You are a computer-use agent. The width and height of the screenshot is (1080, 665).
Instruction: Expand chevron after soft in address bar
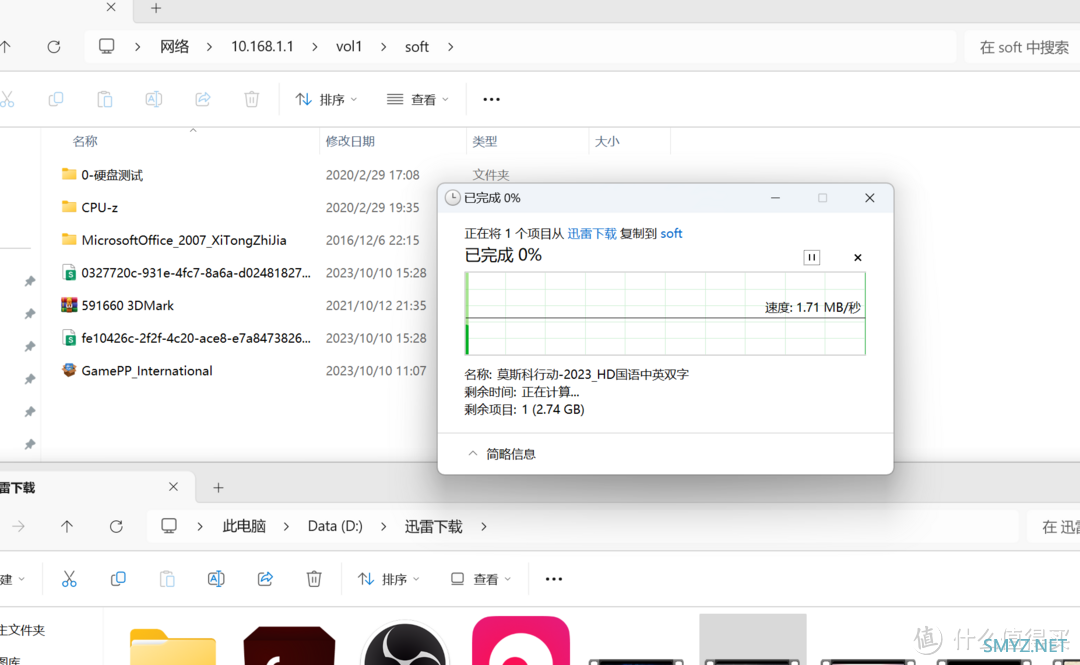click(x=450, y=47)
